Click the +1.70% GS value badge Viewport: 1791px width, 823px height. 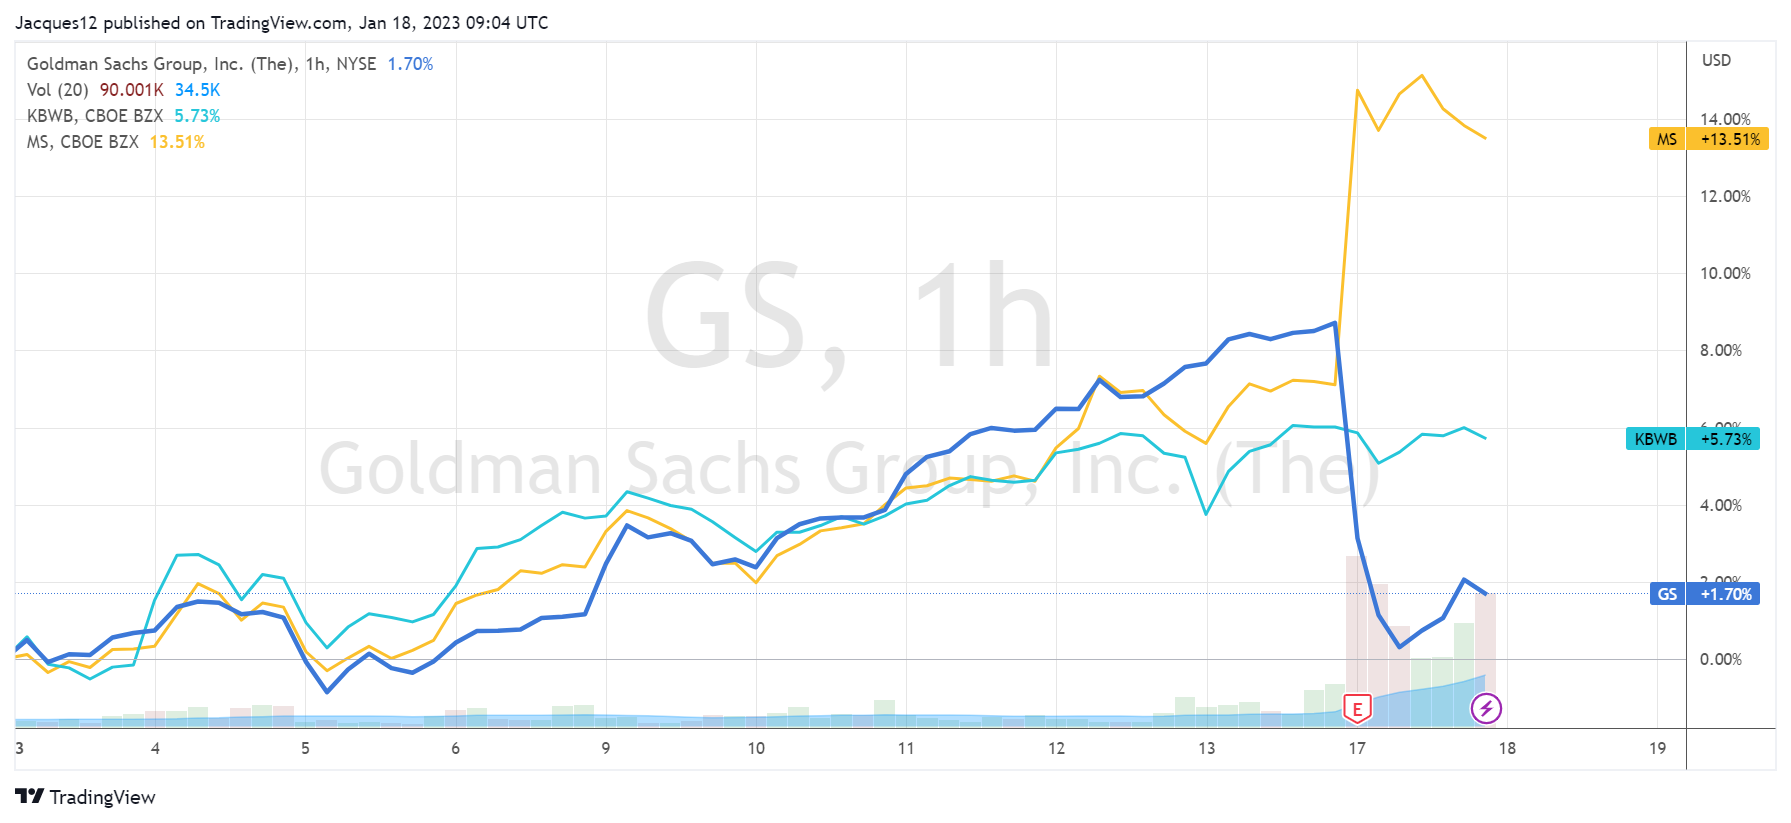[1726, 594]
